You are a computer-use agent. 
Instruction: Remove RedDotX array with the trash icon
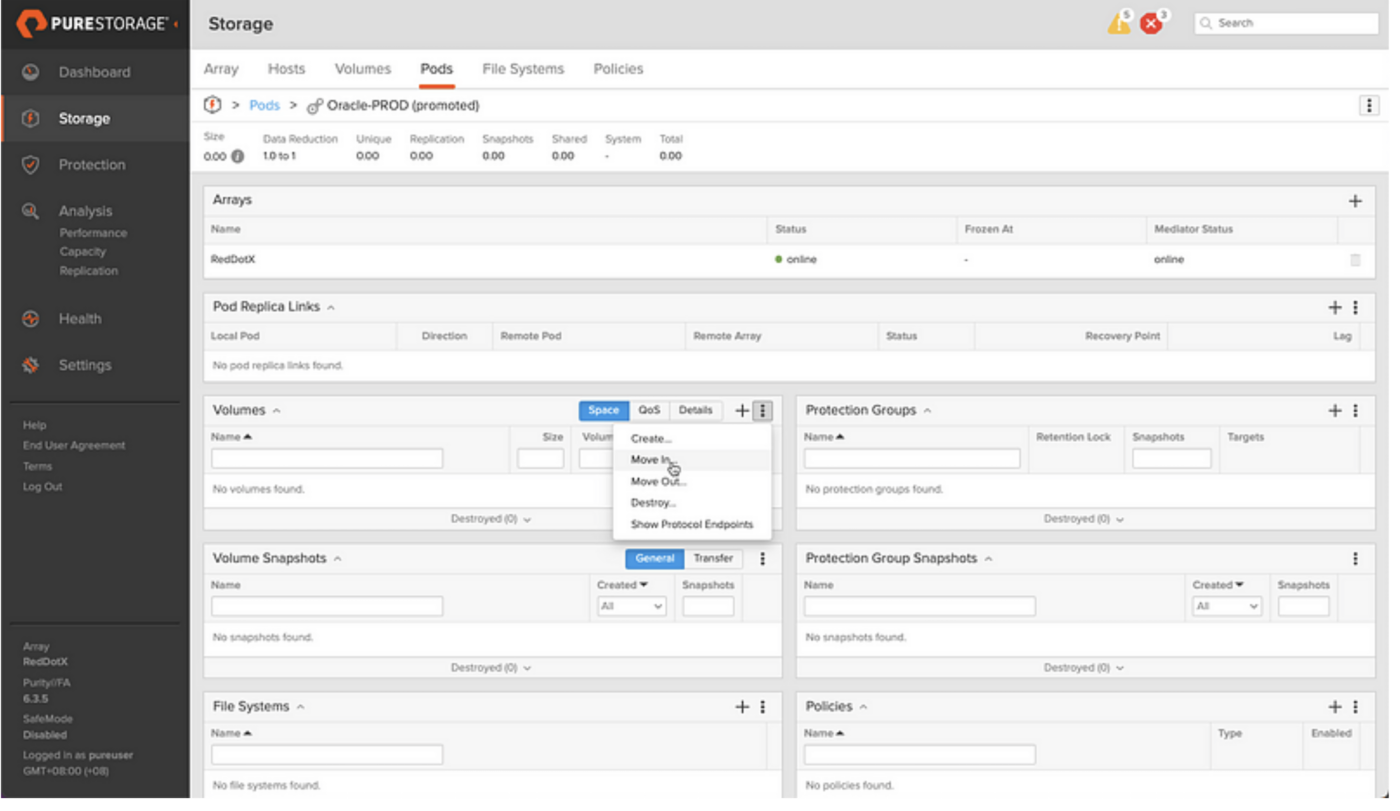[x=1355, y=260]
